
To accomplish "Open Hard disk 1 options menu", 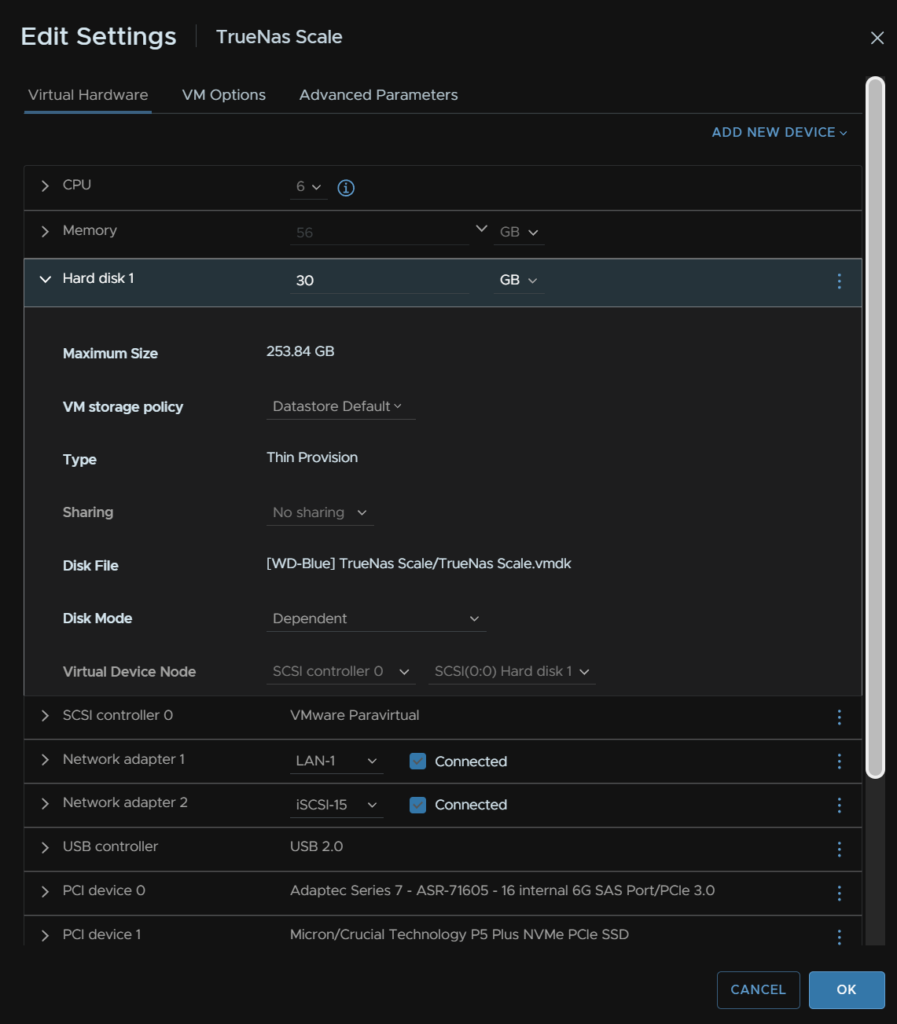I will pyautogui.click(x=839, y=281).
